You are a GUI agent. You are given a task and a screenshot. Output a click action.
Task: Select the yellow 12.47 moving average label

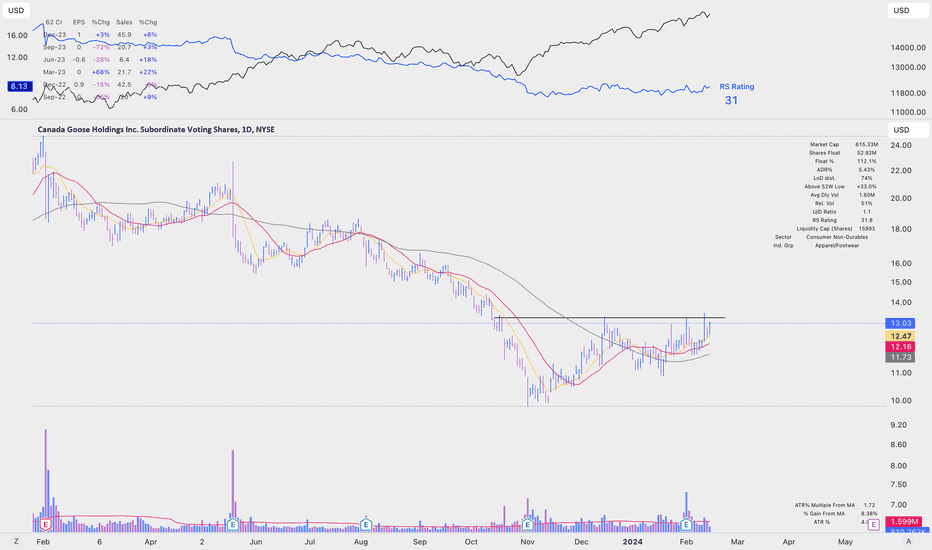point(900,336)
